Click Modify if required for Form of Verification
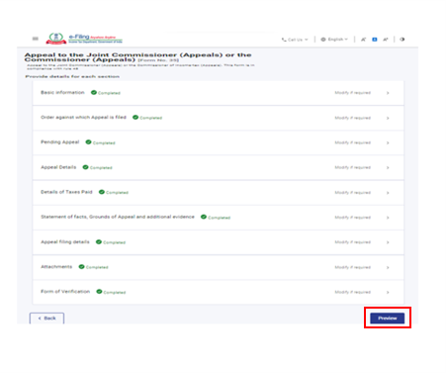This screenshot has height=373, width=446. [353, 292]
